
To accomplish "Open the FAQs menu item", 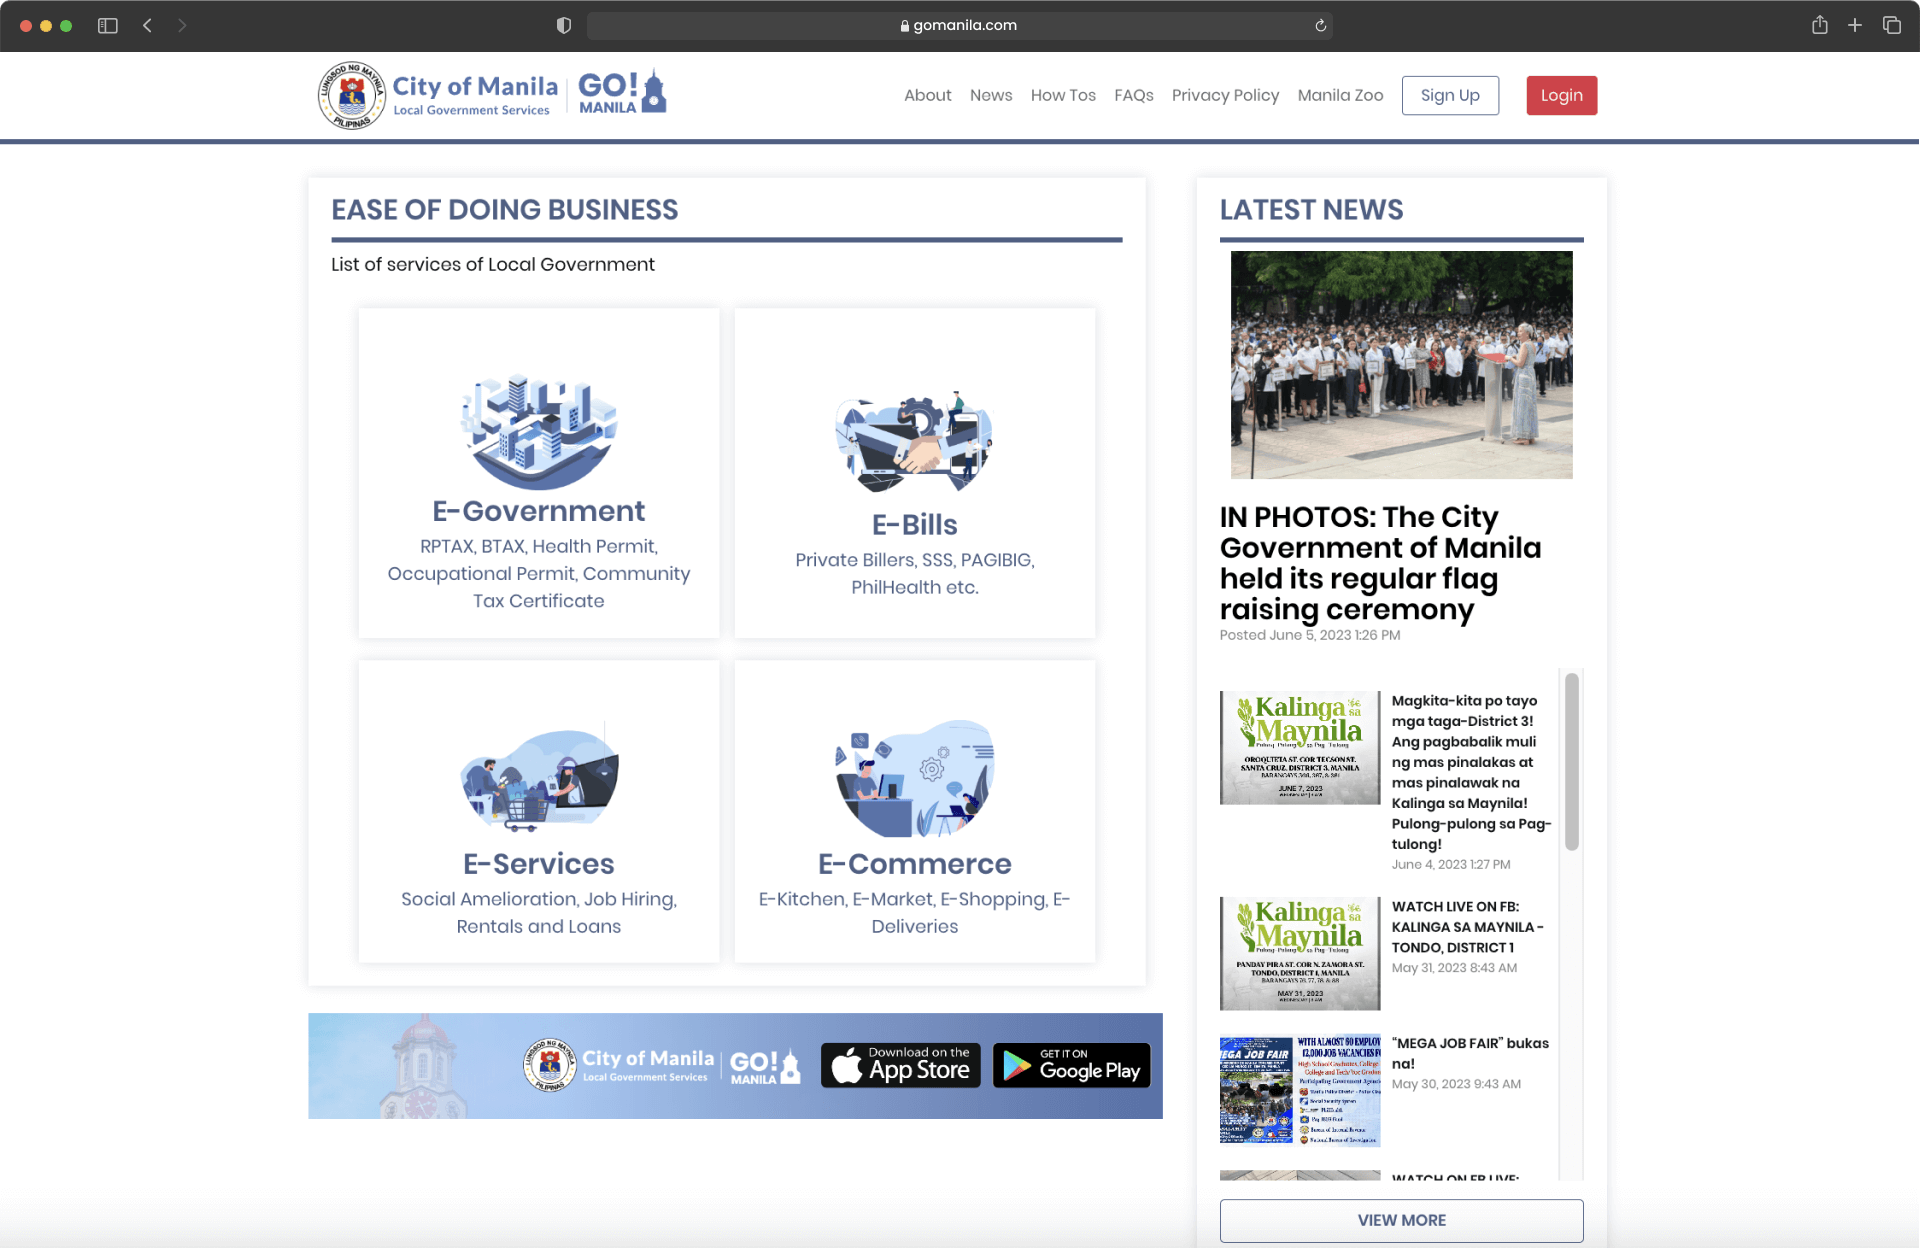I will [x=1134, y=95].
